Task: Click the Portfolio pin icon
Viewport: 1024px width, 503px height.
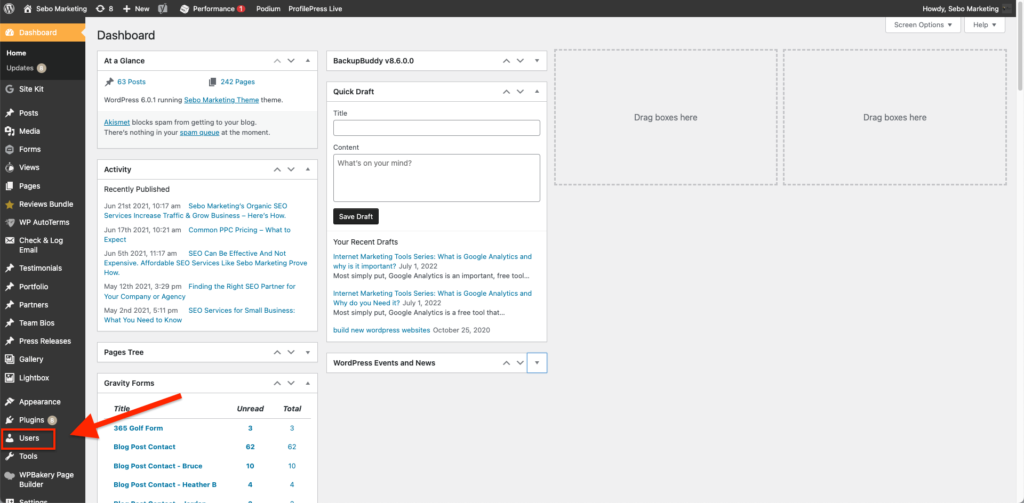Action: click(9, 287)
